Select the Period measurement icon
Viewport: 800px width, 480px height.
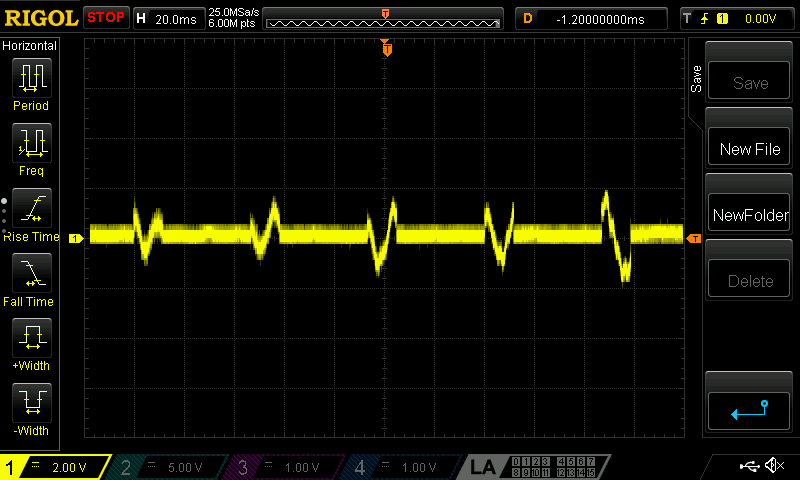32,78
